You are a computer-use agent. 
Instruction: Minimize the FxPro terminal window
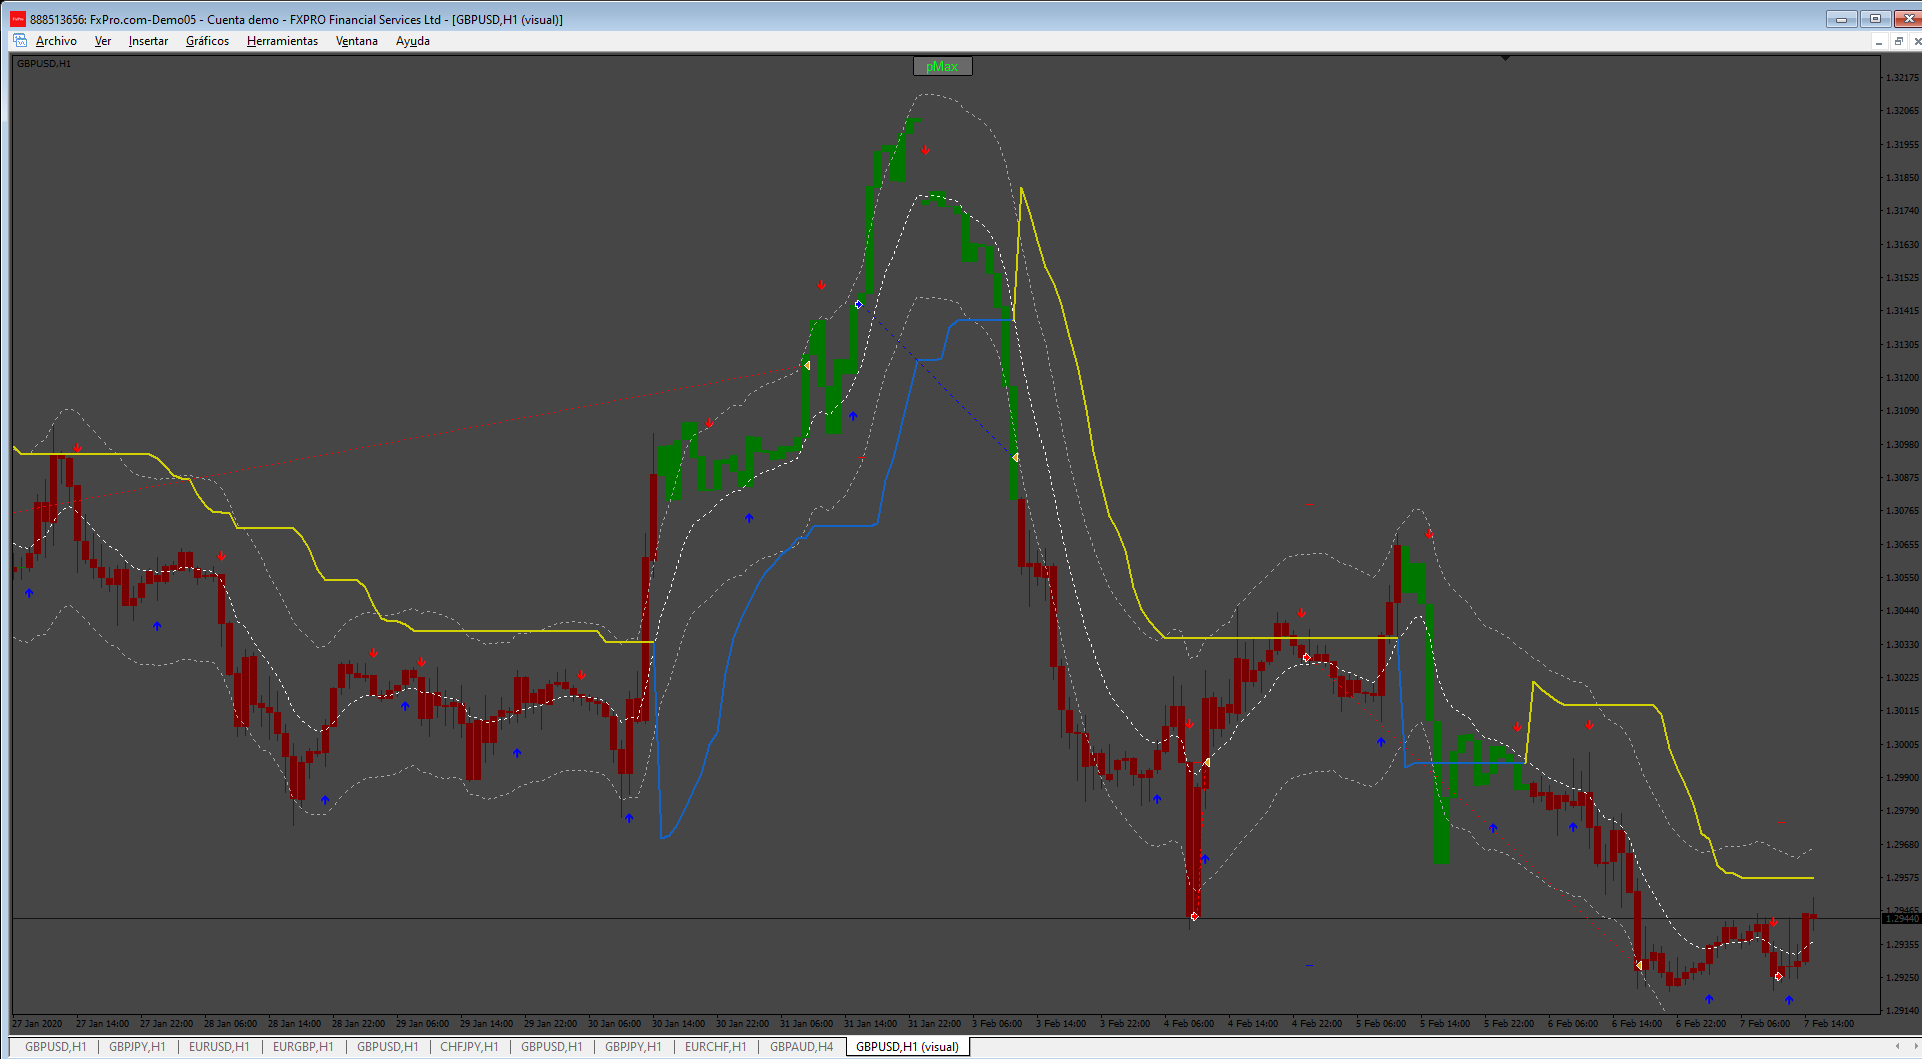point(1841,19)
